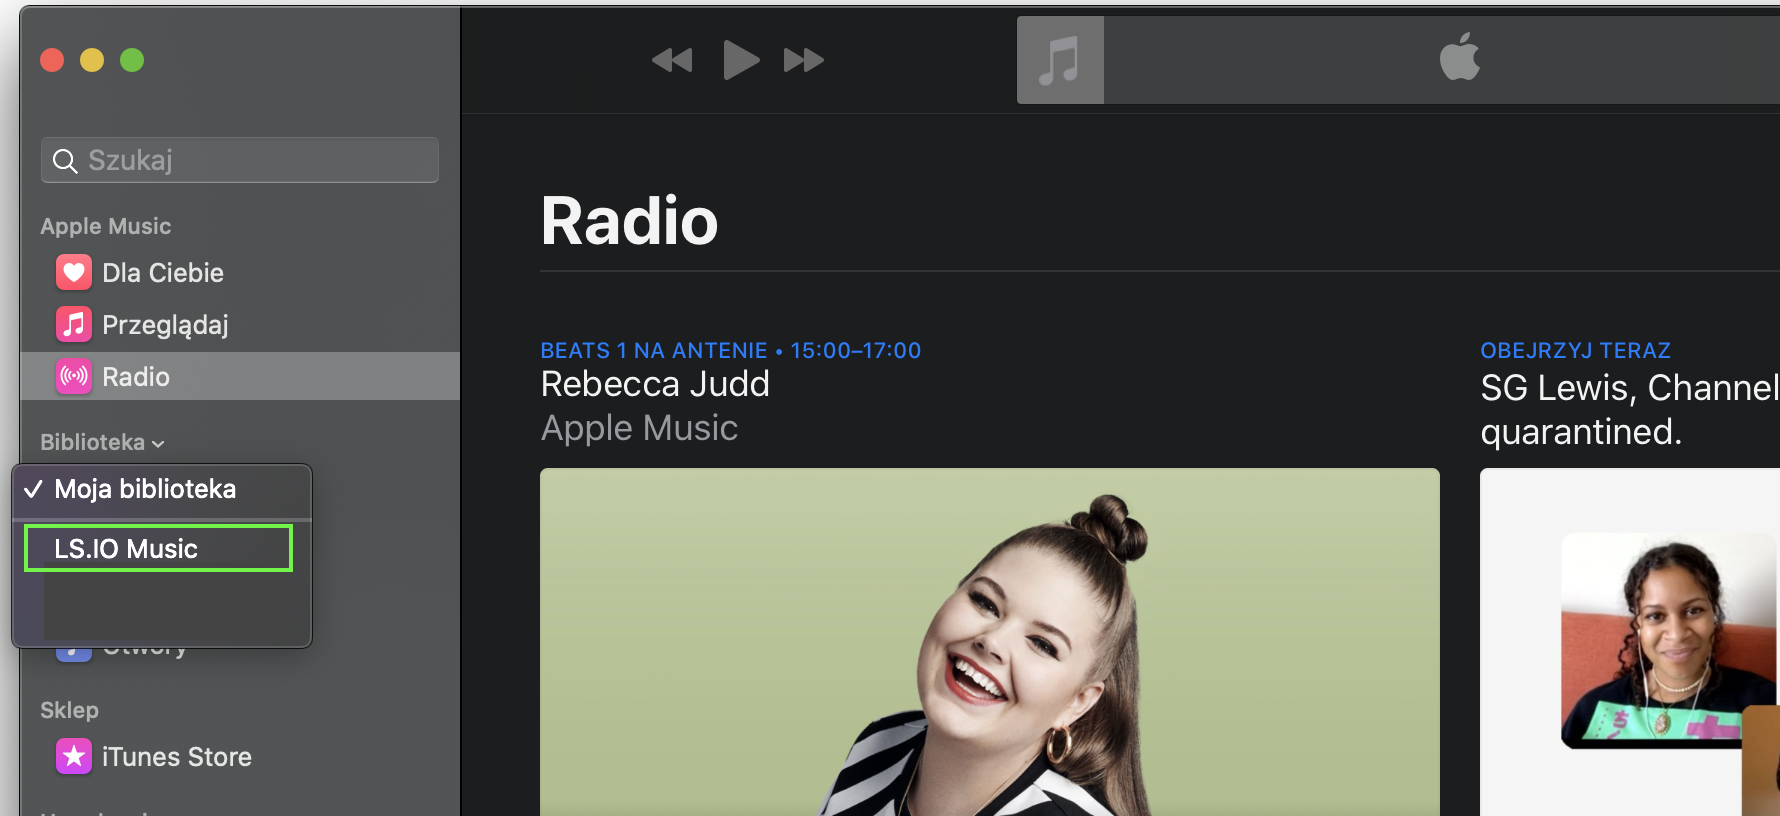Click the Sklep sidebar section header
The height and width of the screenshot is (816, 1780).
69,711
